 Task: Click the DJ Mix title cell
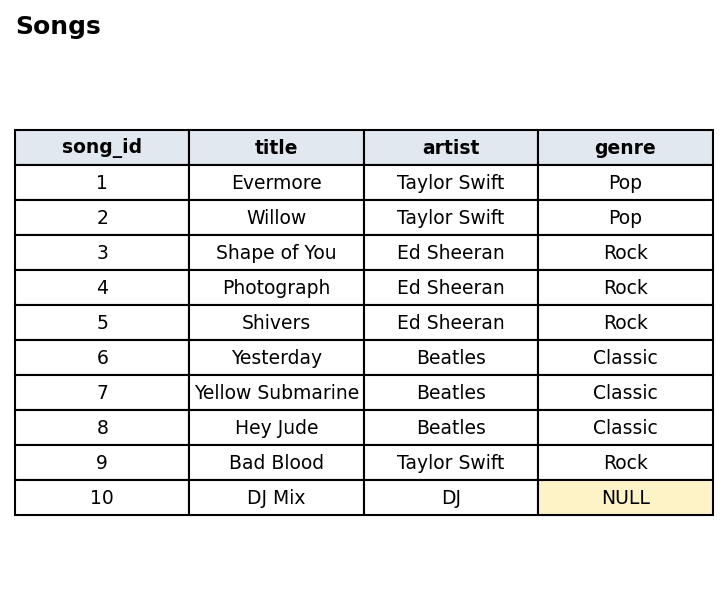(276, 498)
